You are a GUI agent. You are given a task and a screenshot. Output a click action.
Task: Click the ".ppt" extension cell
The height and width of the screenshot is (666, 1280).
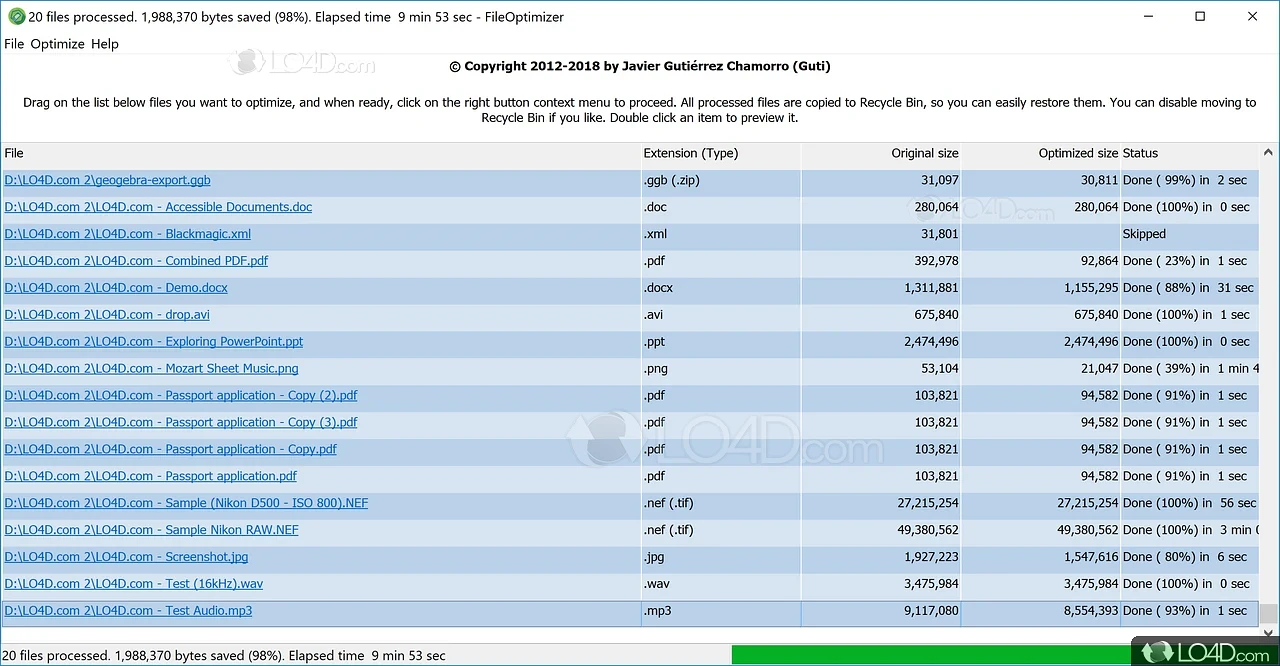655,342
